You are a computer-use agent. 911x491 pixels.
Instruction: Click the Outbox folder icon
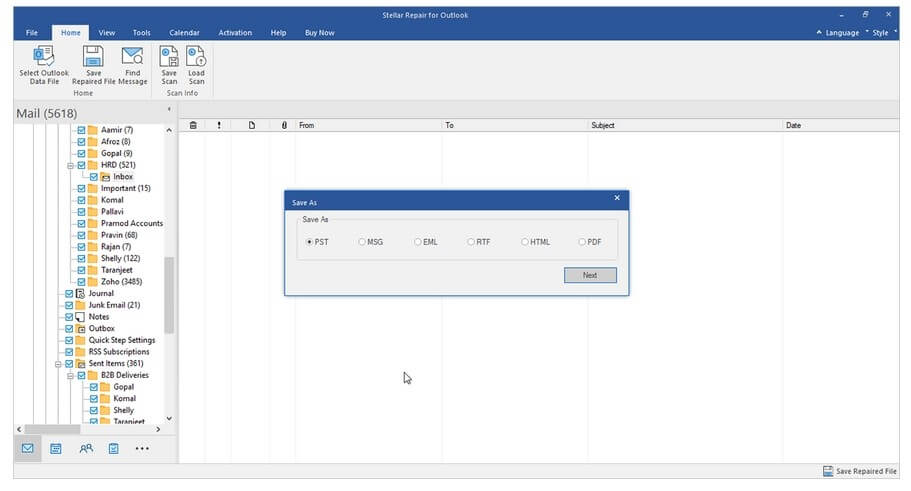pyautogui.click(x=80, y=328)
